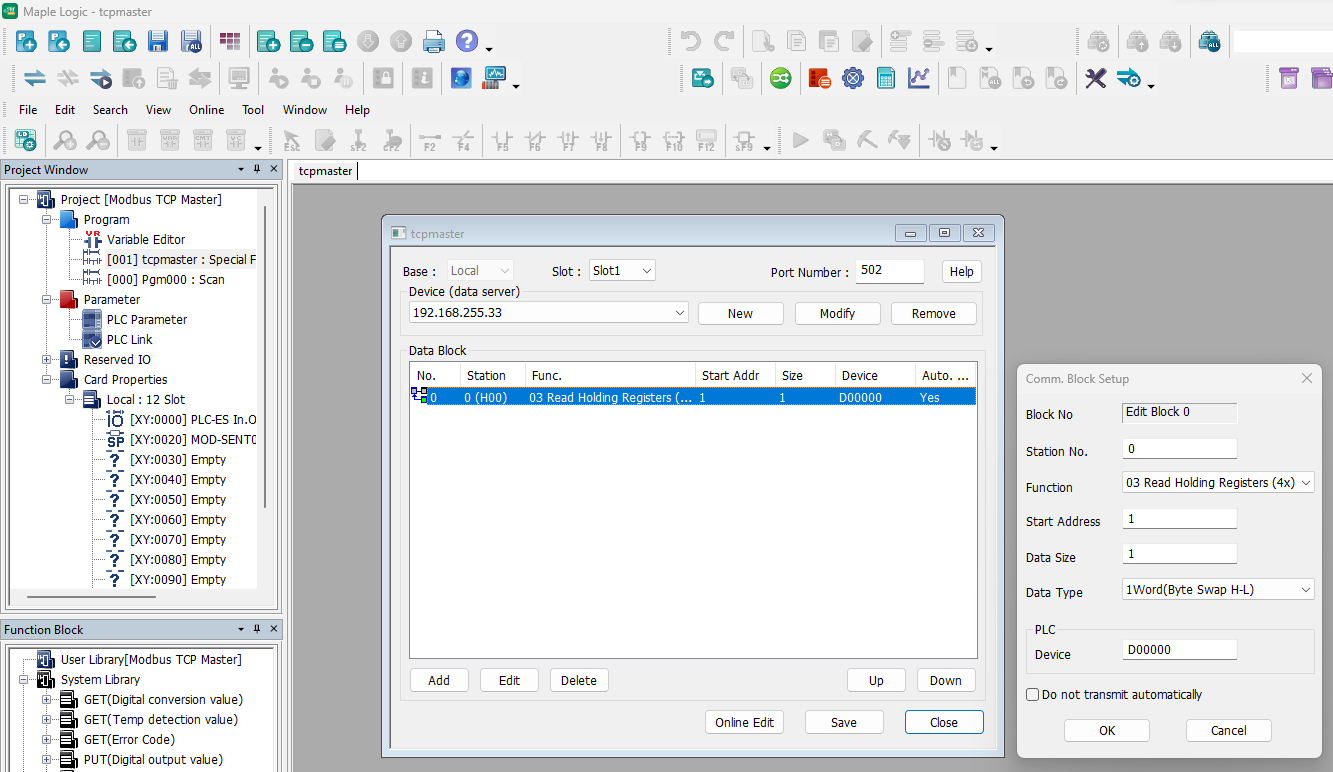This screenshot has width=1333, height=772.
Task: Click the crossed wrench and screwdriver icon
Action: (x=1096, y=78)
